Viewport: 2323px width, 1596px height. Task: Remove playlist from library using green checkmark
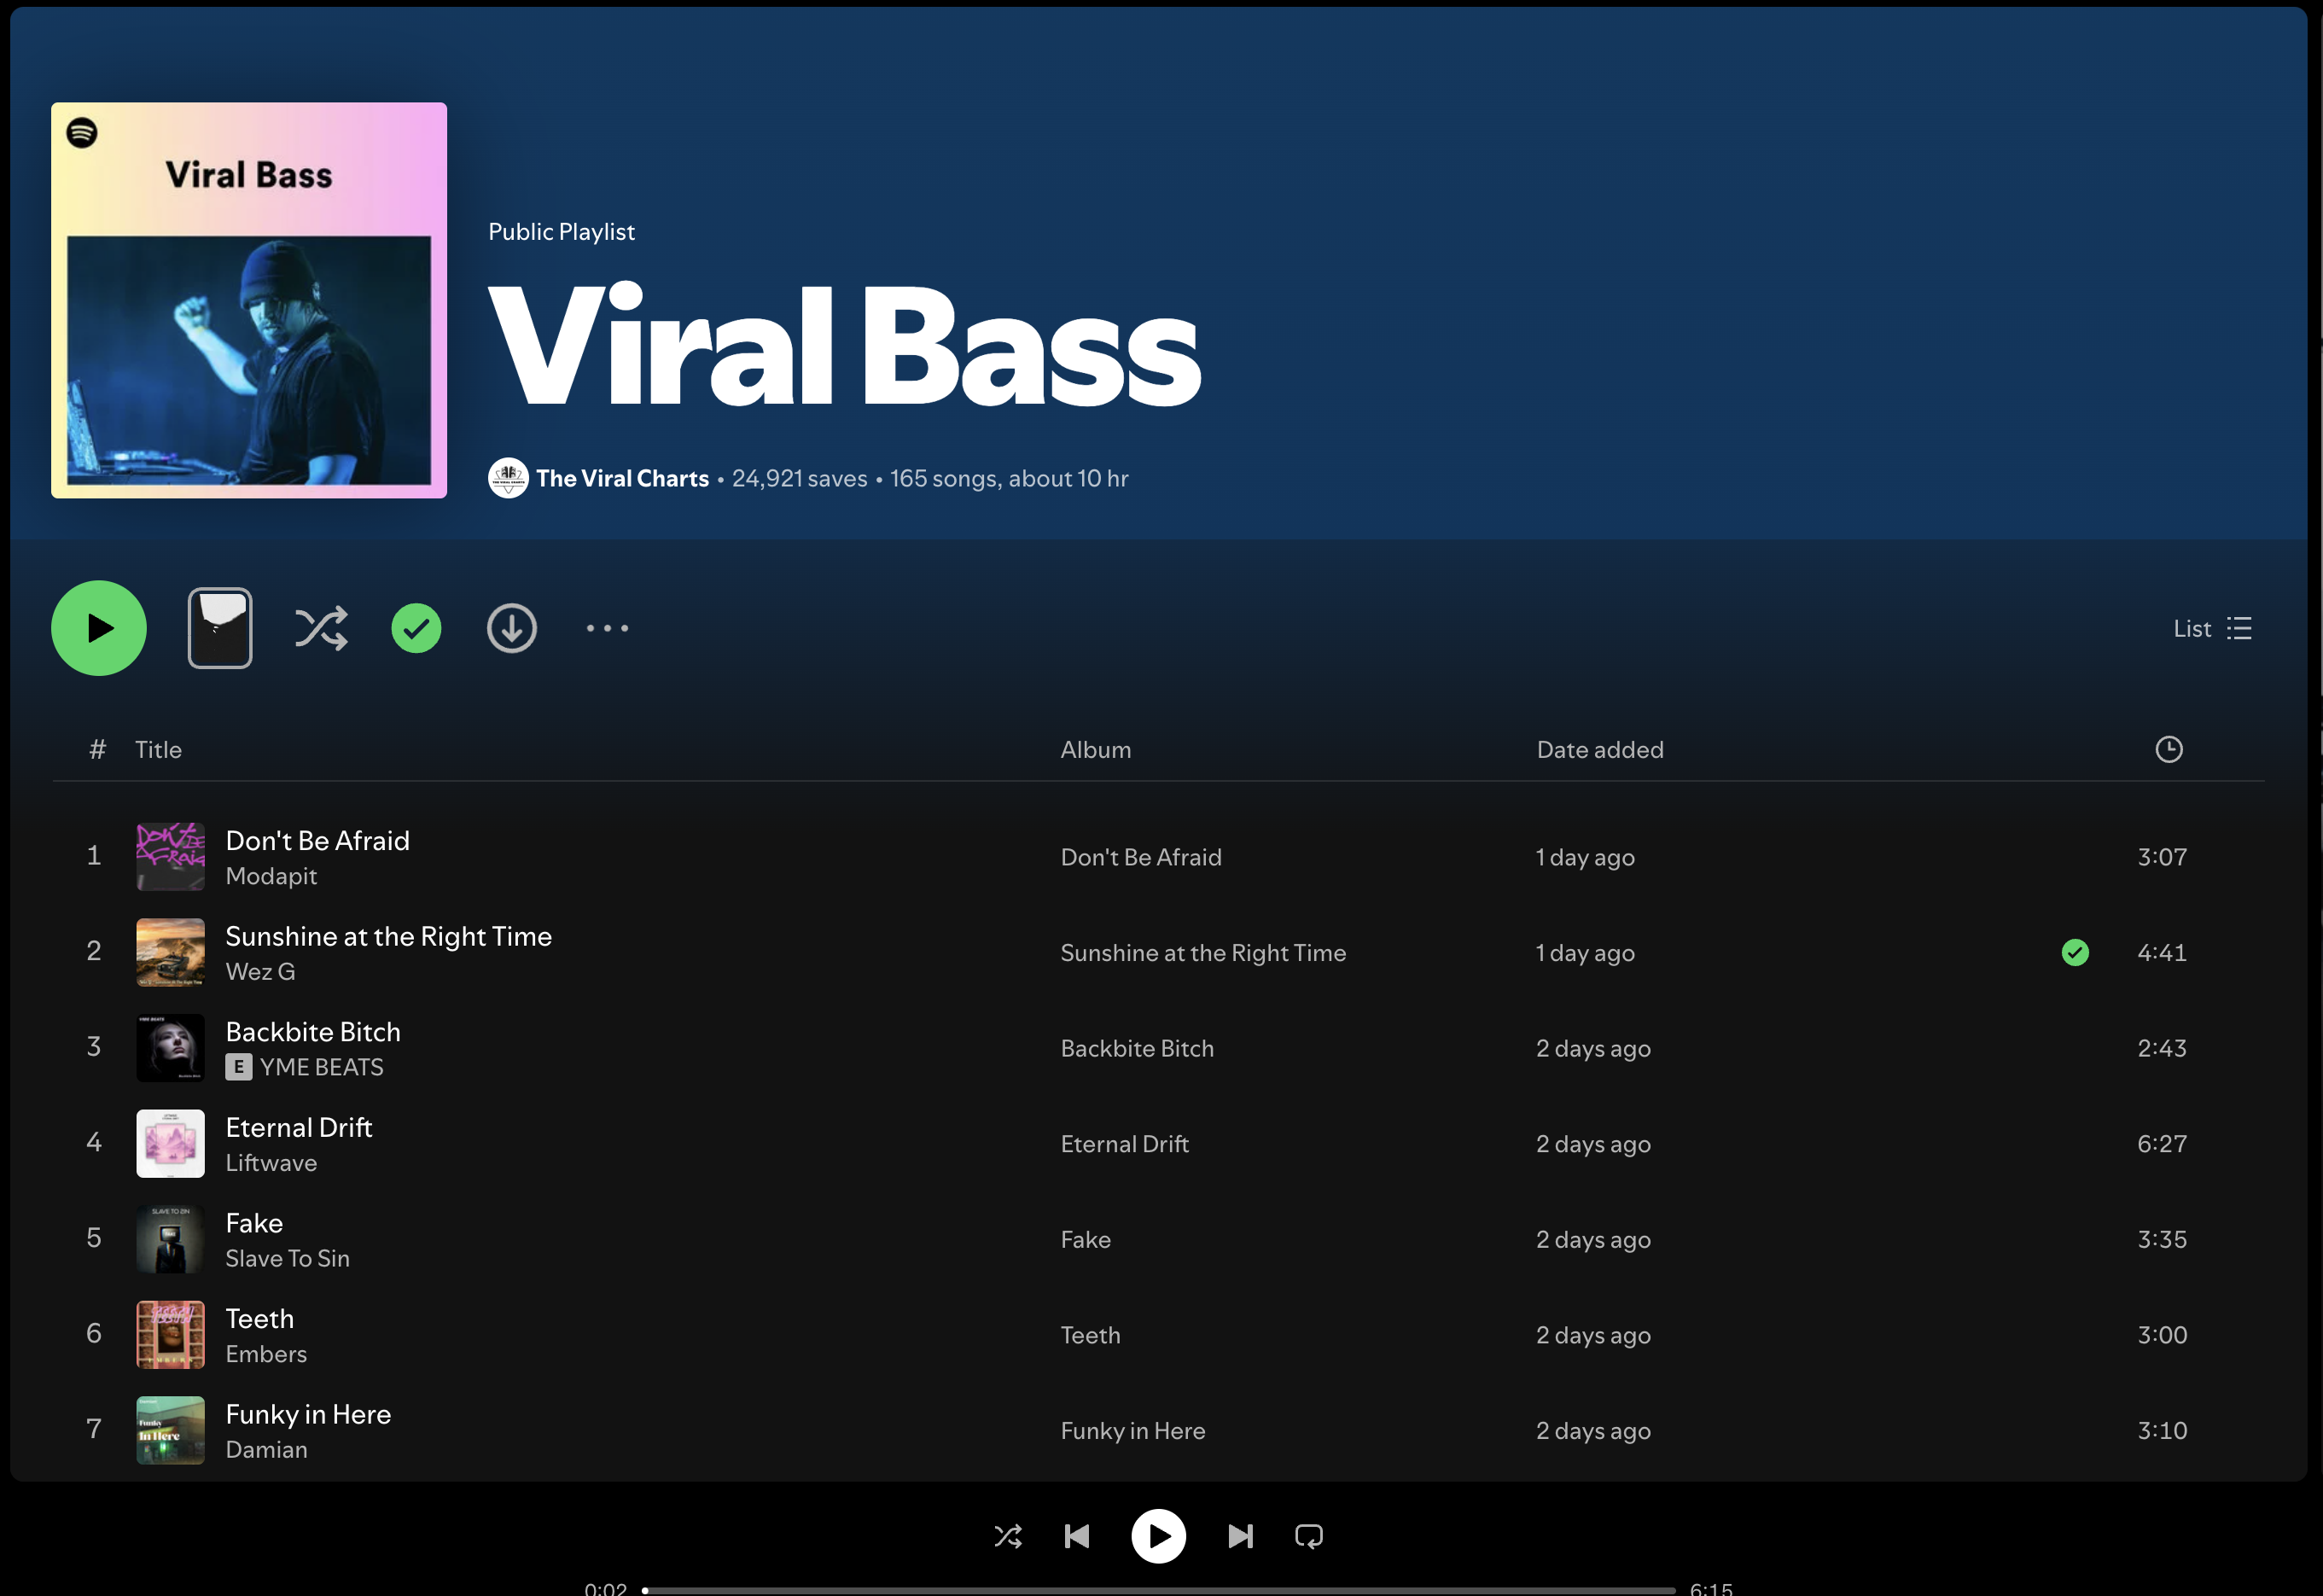point(416,628)
